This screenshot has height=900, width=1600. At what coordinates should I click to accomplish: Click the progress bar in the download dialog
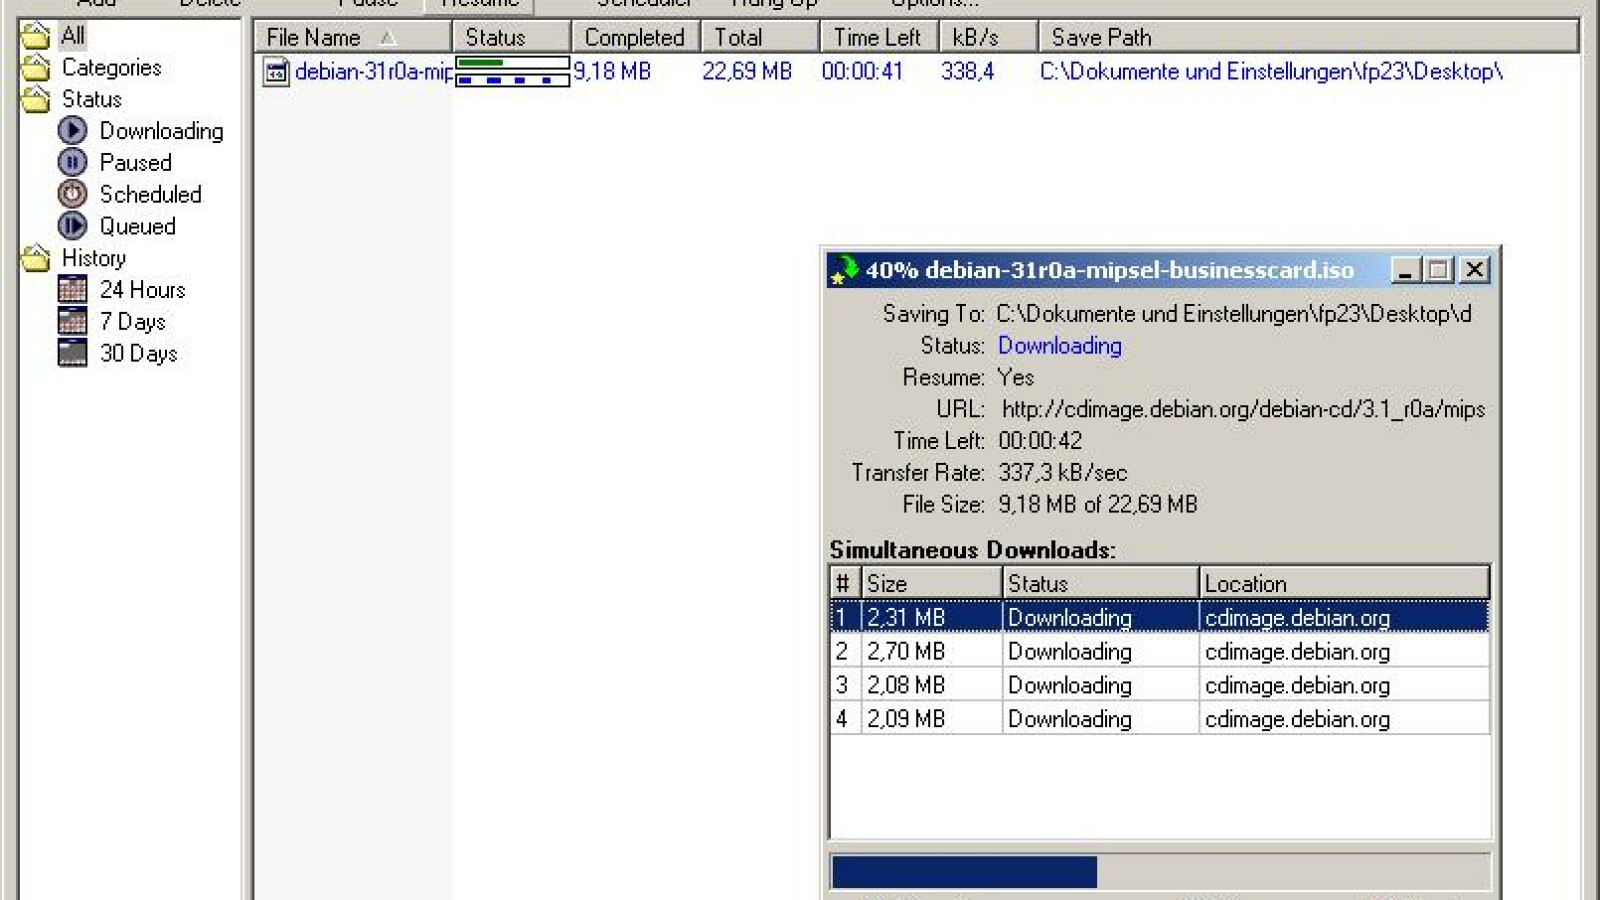[x=1160, y=870]
